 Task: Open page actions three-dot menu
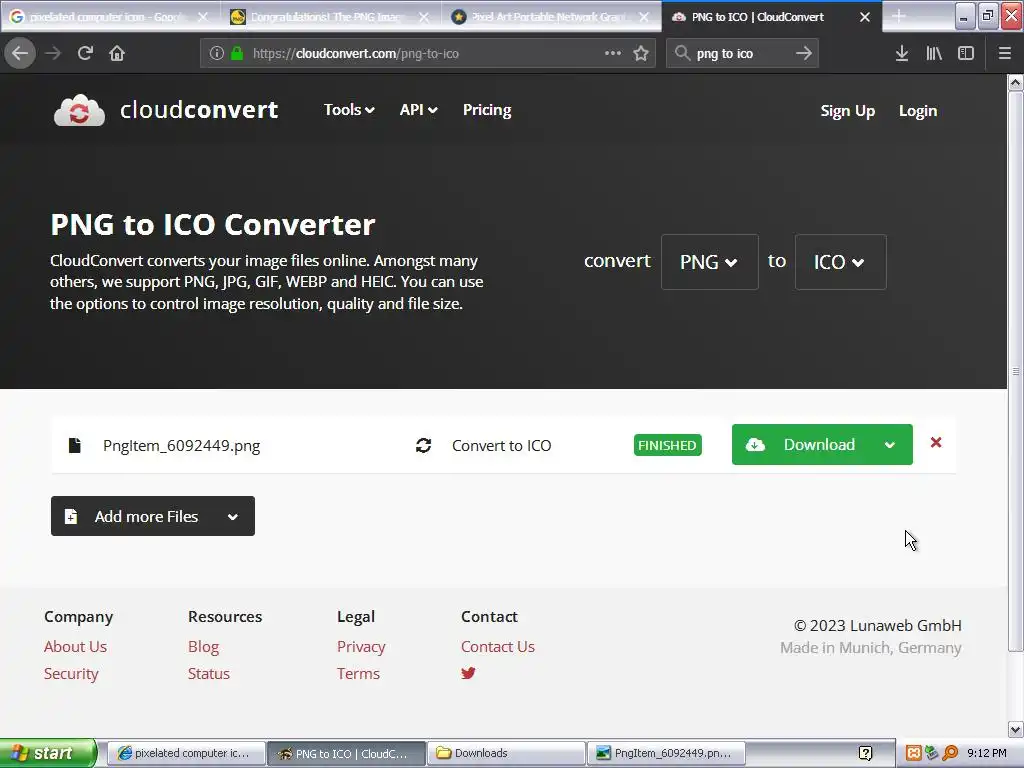click(x=613, y=53)
